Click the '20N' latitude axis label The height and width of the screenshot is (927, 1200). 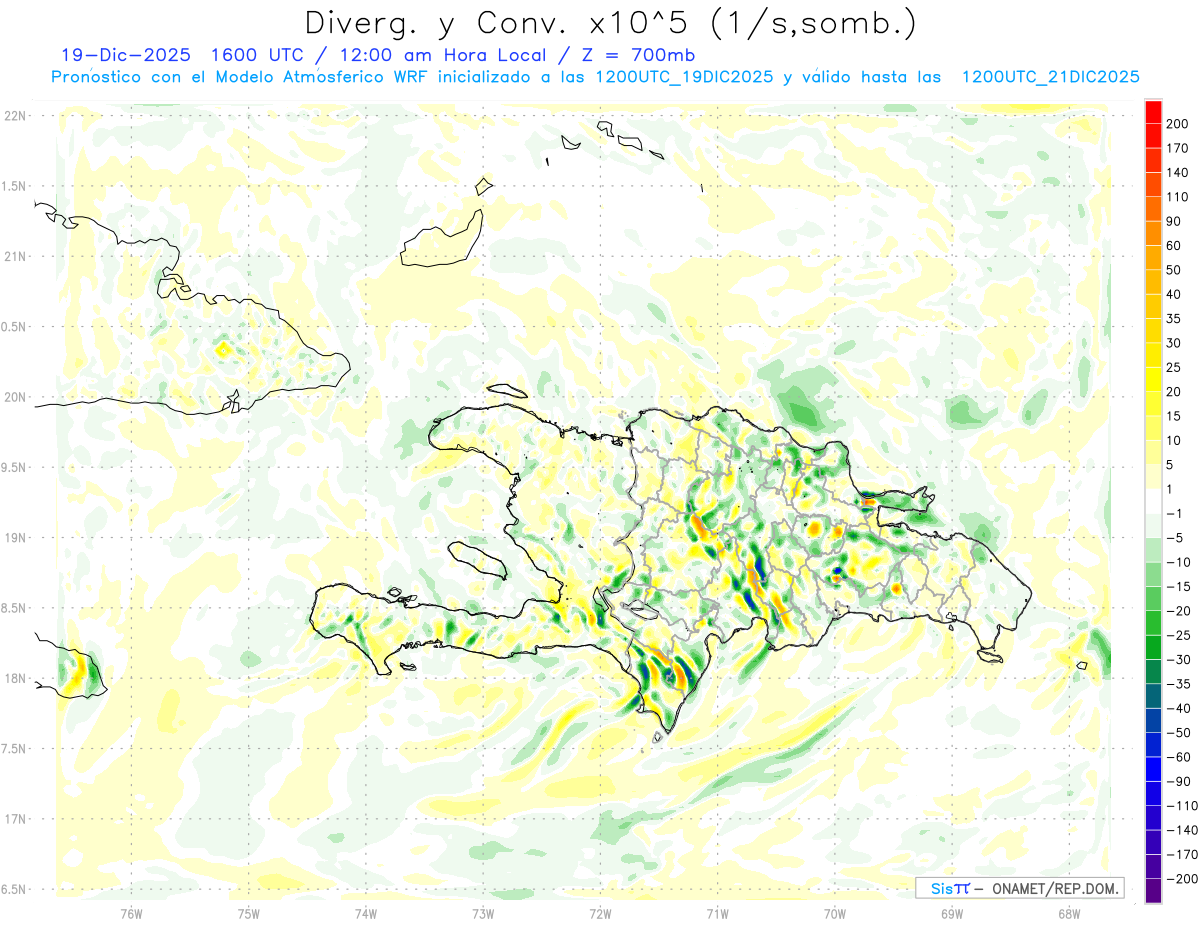pos(14,397)
